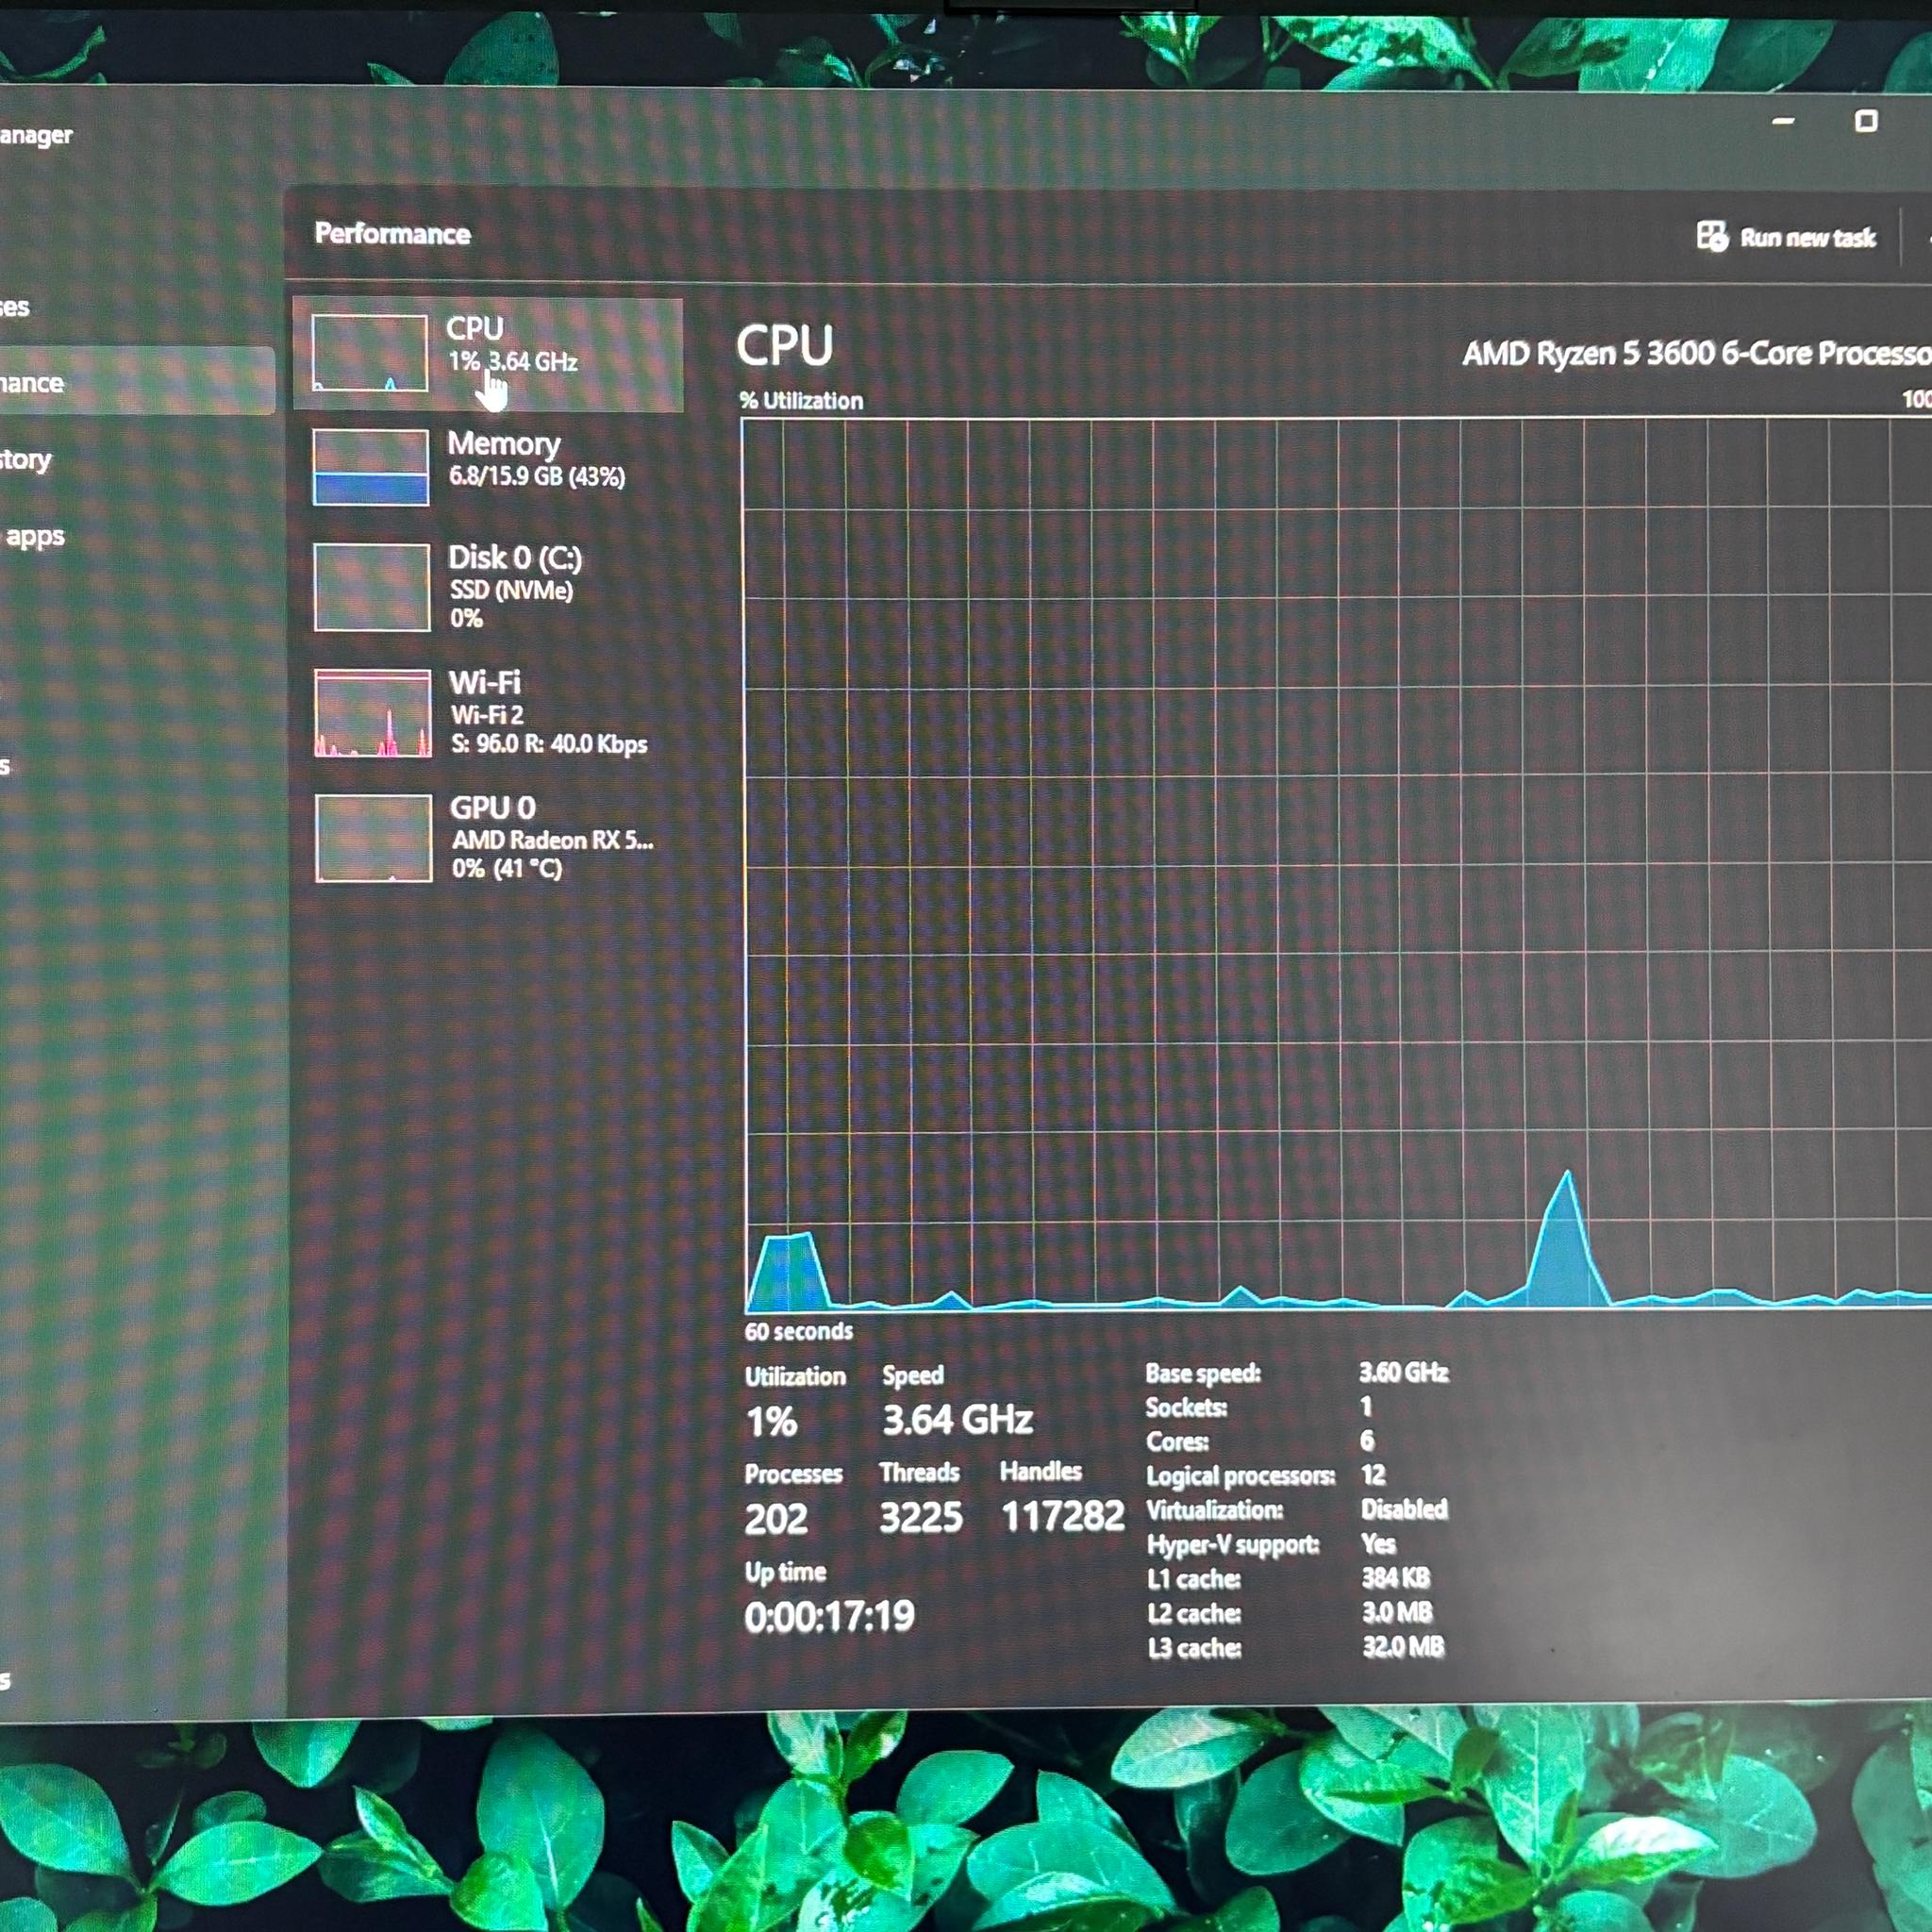The height and width of the screenshot is (1932, 1932).
Task: Click the 'S: 96.0 R: 40.0 Kbps' text
Action: click(549, 744)
